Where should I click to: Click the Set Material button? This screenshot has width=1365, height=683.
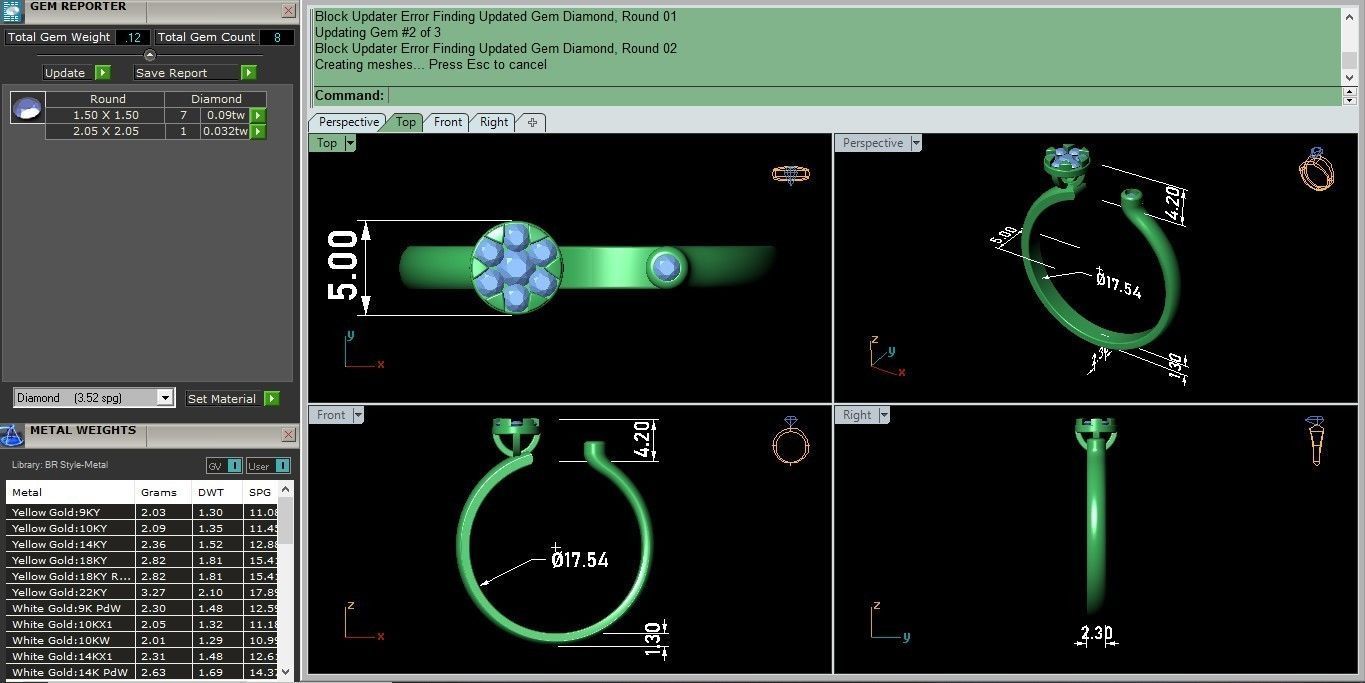tap(222, 398)
